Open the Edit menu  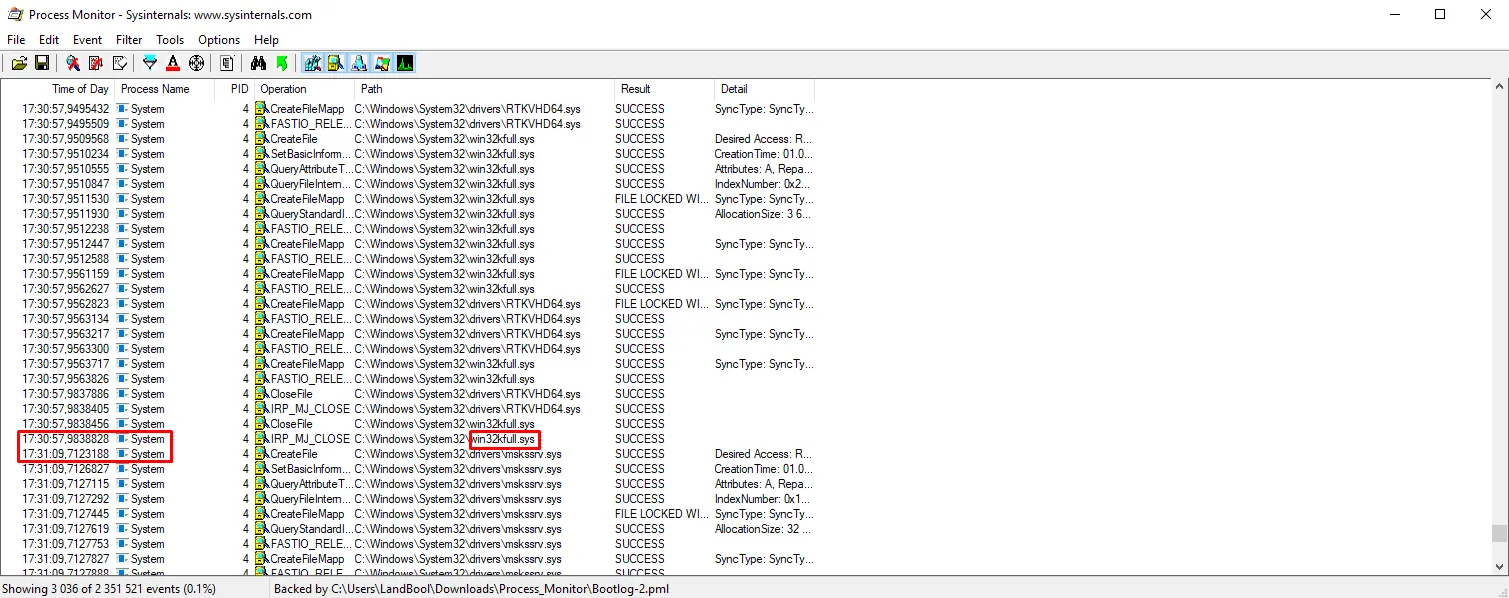(49, 40)
